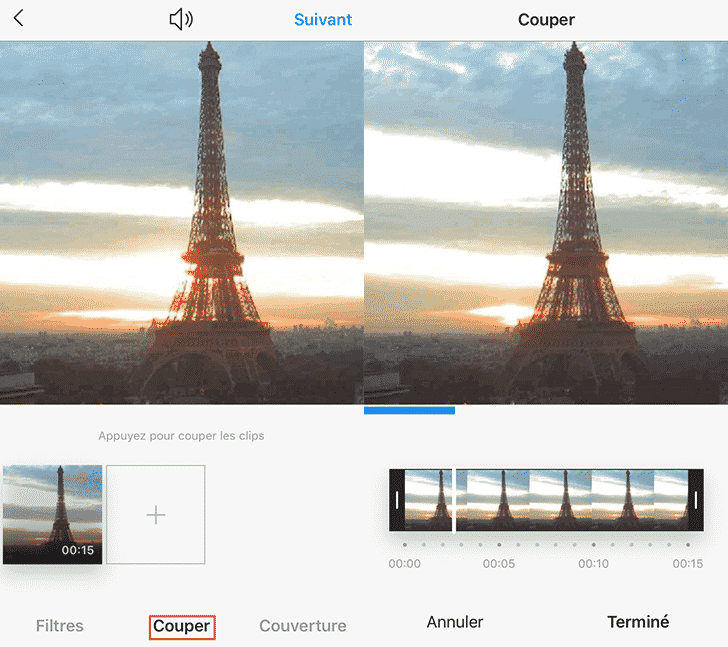Confirm the trim with Terminé
728x647 pixels.
pyautogui.click(x=638, y=622)
